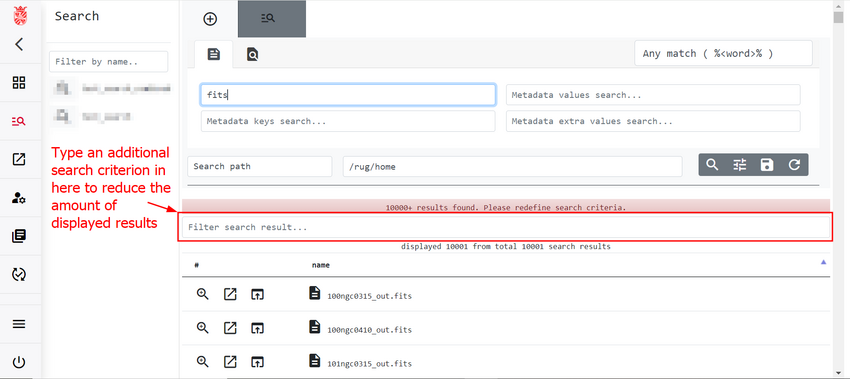Select the document search sub-tab
The image size is (850, 379).
[x=214, y=54]
